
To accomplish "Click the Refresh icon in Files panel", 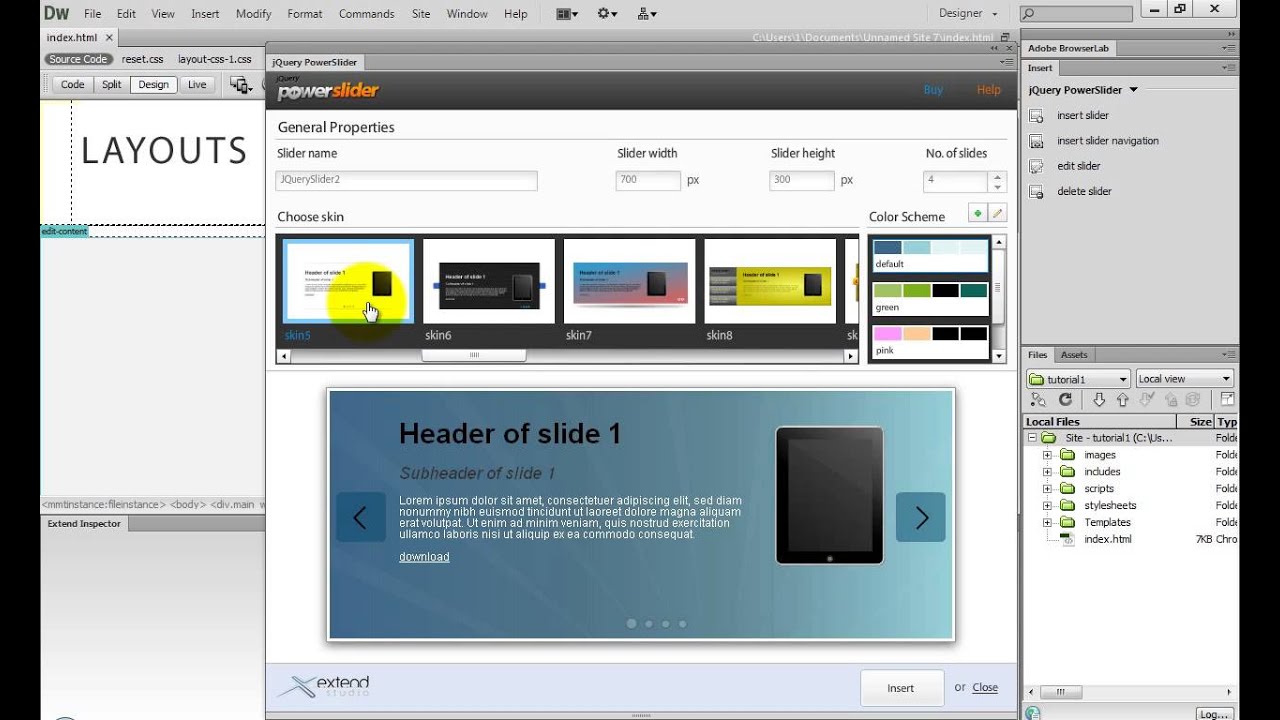I will (x=1065, y=400).
